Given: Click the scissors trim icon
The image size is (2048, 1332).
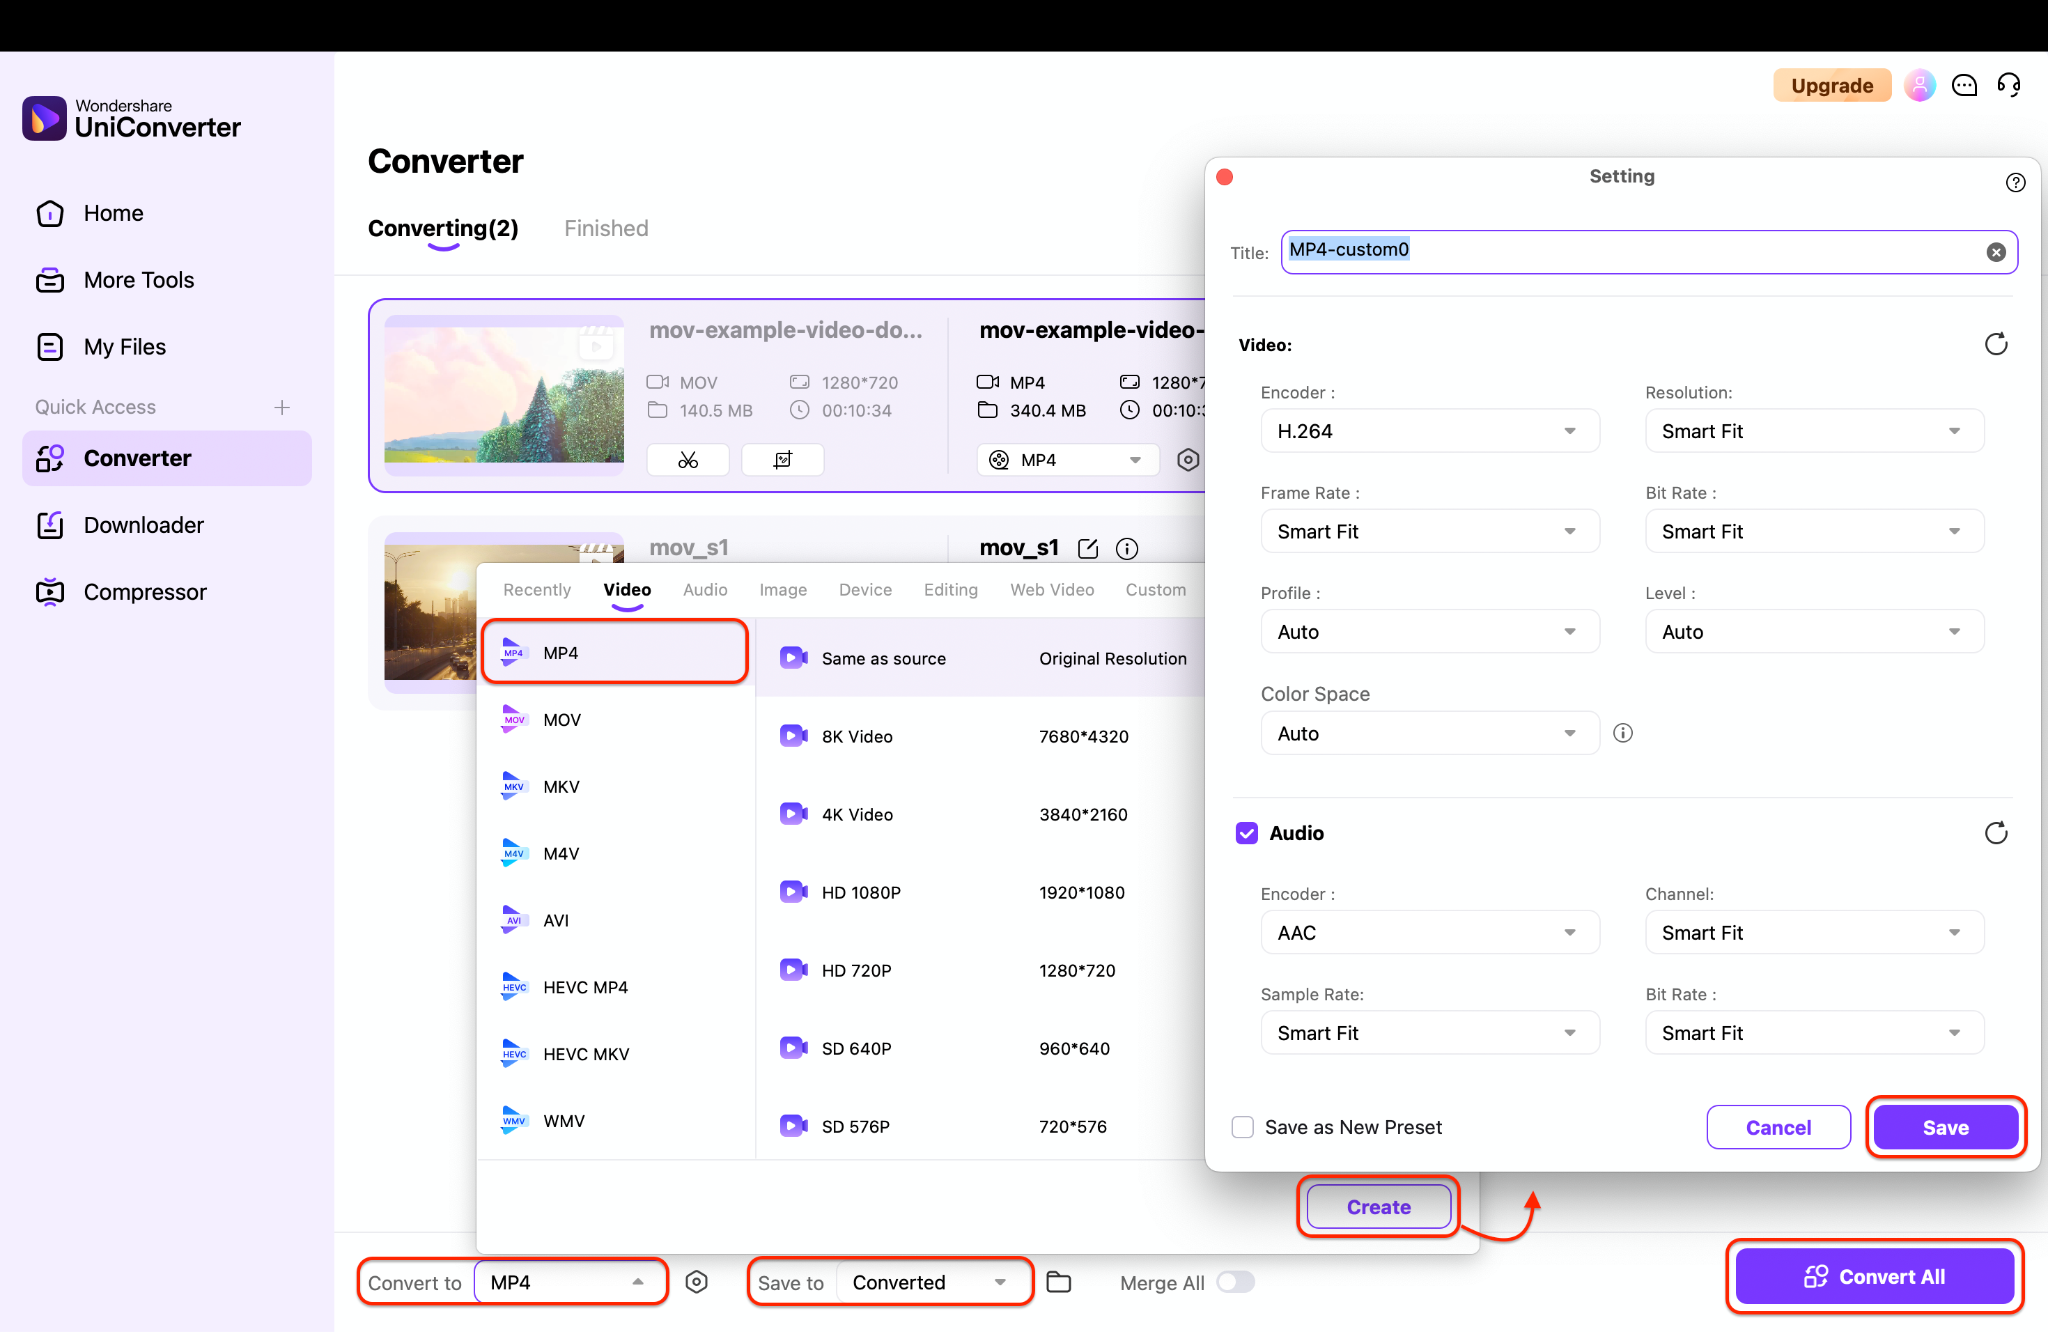Looking at the screenshot, I should tap(688, 460).
